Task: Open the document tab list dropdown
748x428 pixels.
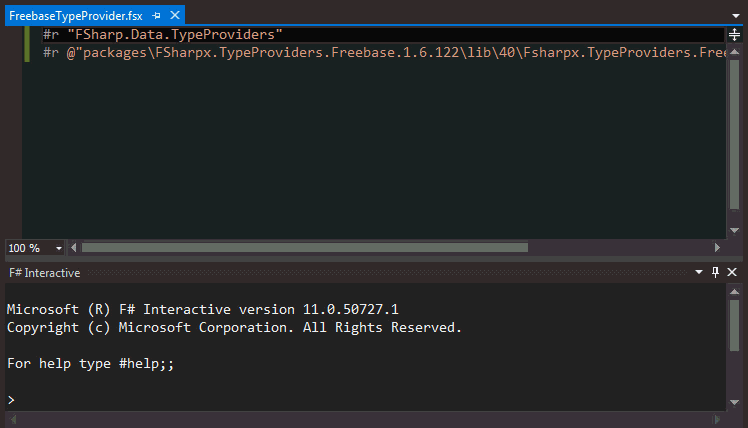Action: tap(736, 16)
